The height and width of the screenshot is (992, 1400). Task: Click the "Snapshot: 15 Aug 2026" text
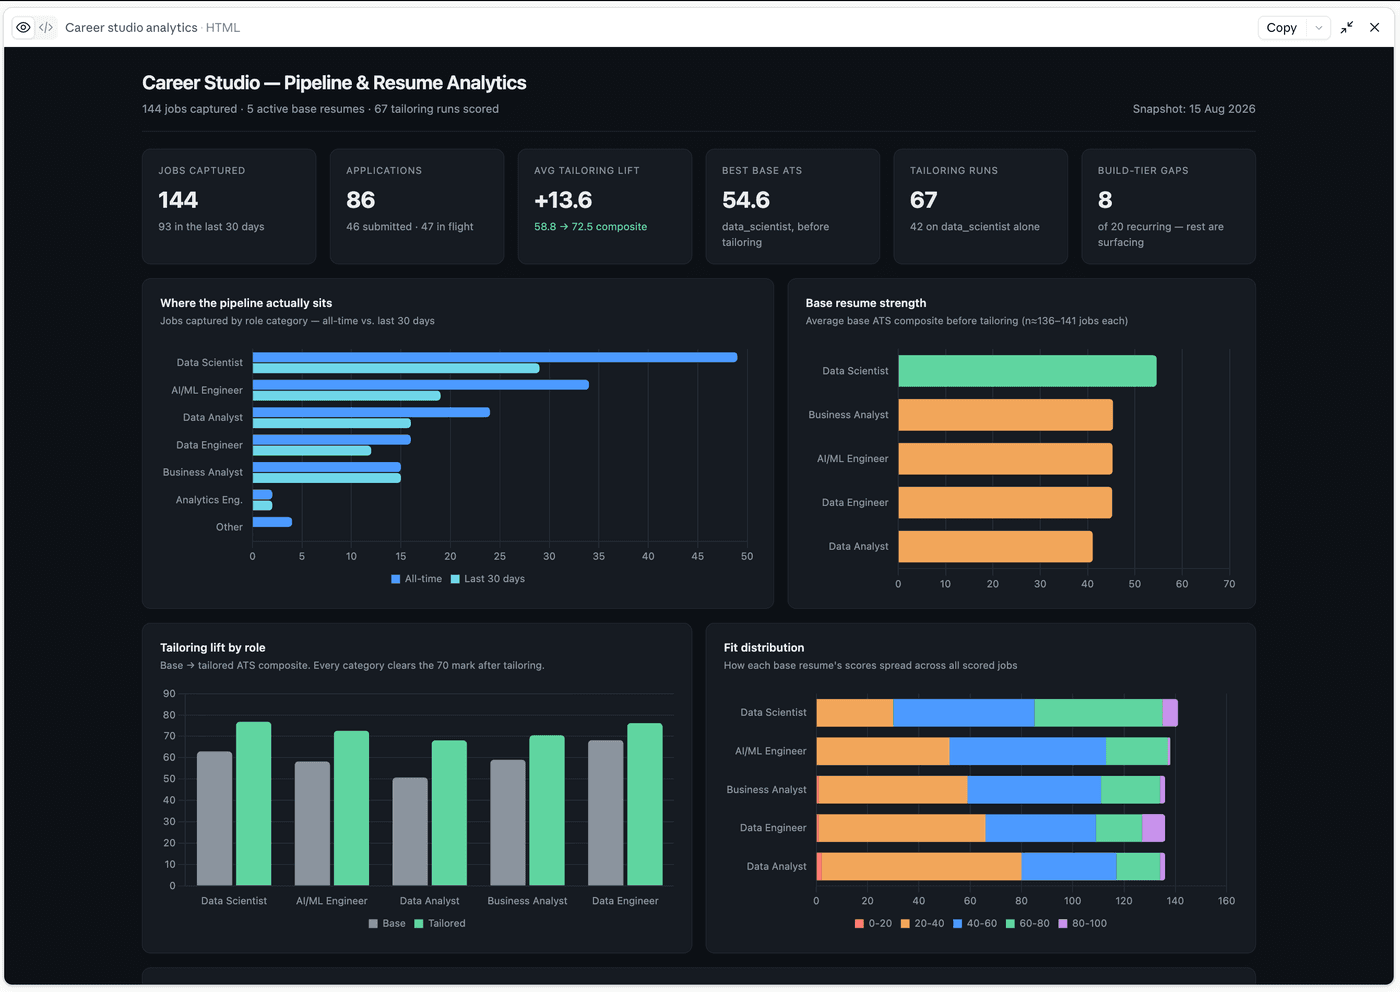point(1194,109)
